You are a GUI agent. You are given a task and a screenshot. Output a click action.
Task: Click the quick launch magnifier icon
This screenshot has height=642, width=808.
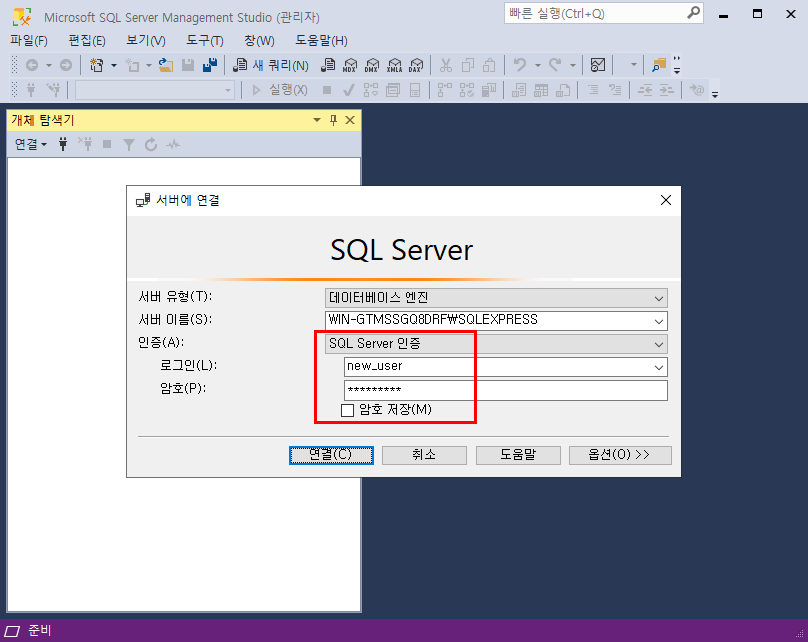694,13
